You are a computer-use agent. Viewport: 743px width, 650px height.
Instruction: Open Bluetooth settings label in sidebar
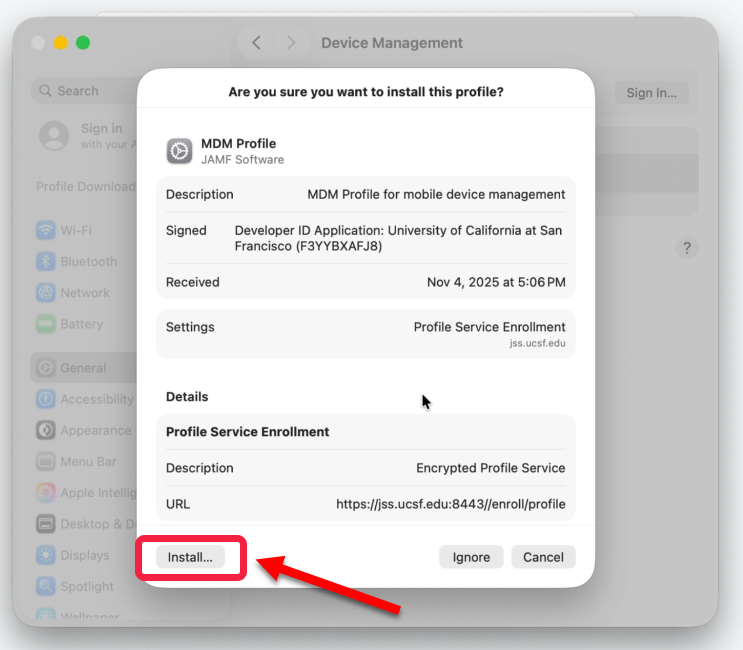click(89, 262)
